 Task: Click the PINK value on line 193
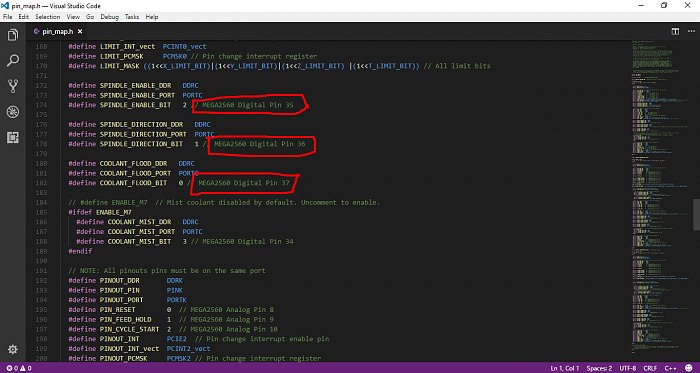click(x=175, y=290)
